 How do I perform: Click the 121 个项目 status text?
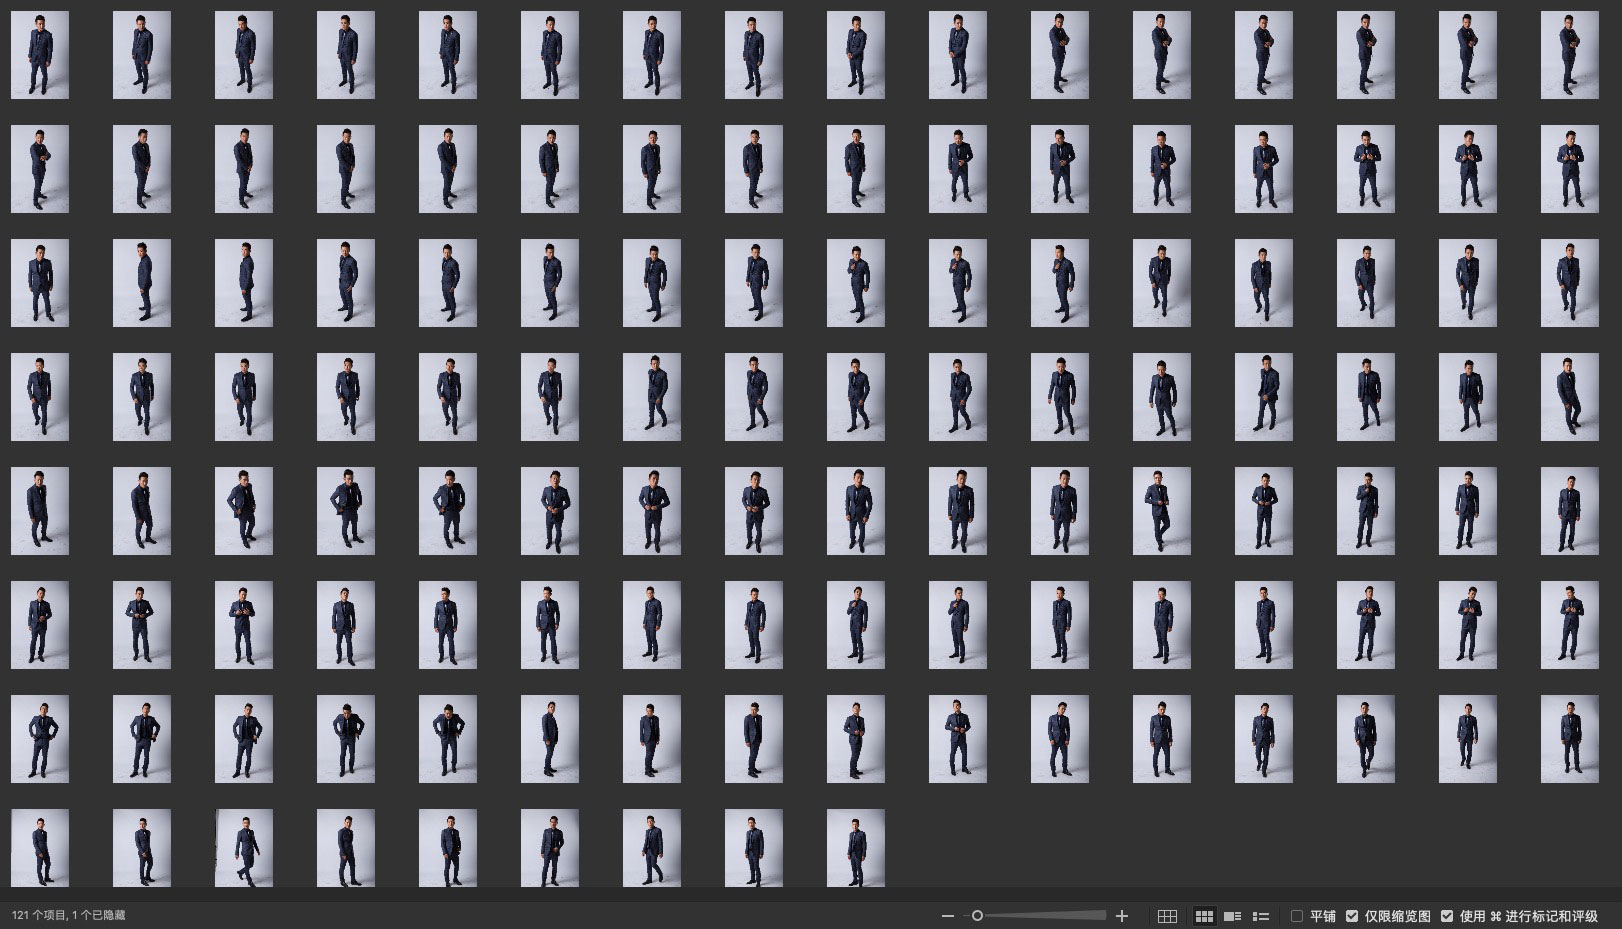click(x=68, y=916)
